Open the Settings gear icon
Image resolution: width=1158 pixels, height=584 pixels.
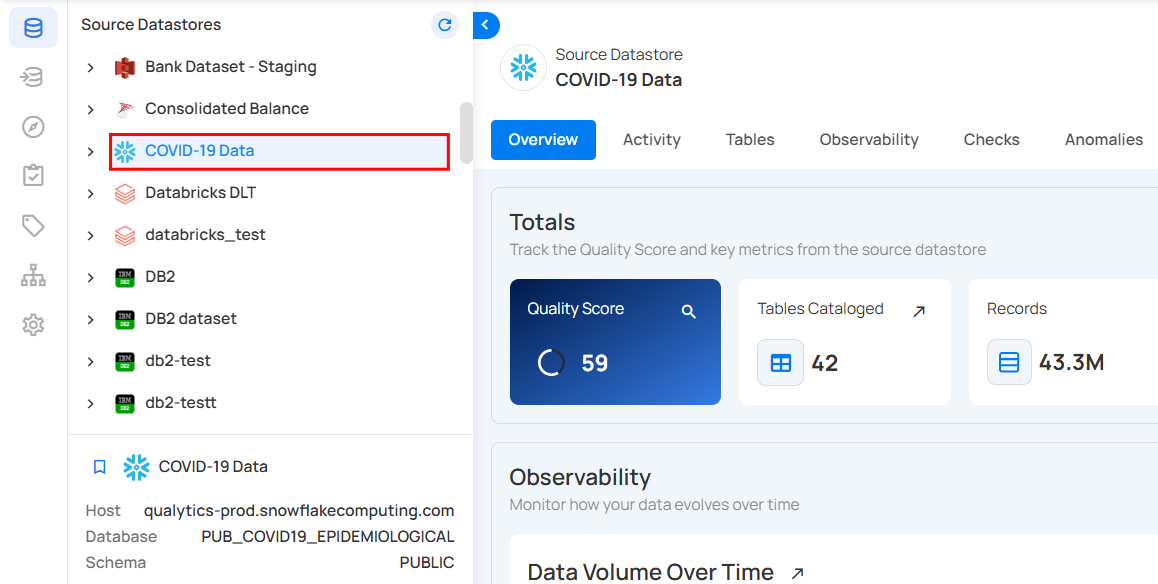pyautogui.click(x=33, y=325)
